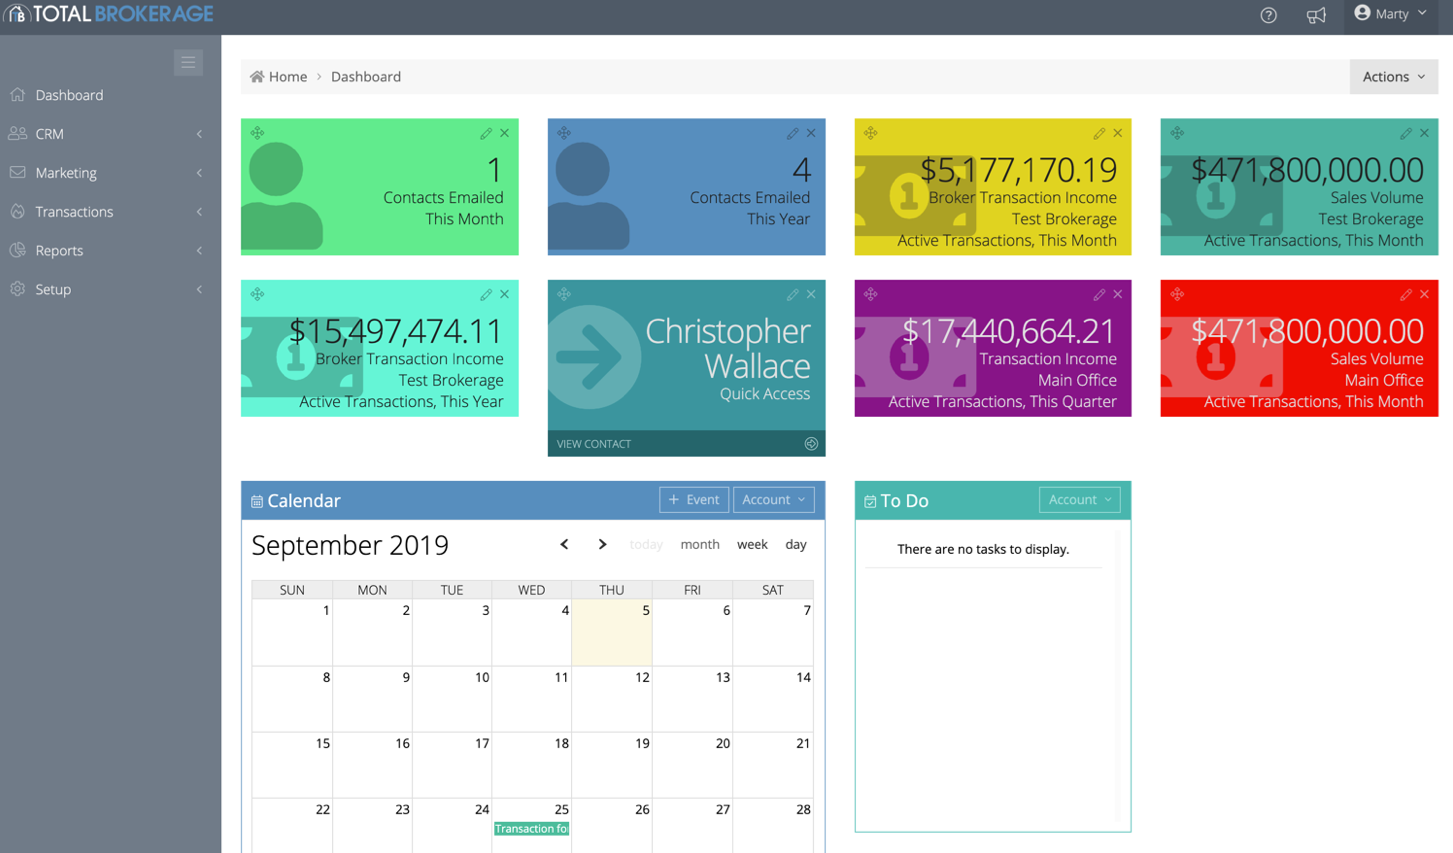This screenshot has width=1453, height=853.
Task: Click move handle on $15,497,474.11 widget
Action: coord(257,294)
